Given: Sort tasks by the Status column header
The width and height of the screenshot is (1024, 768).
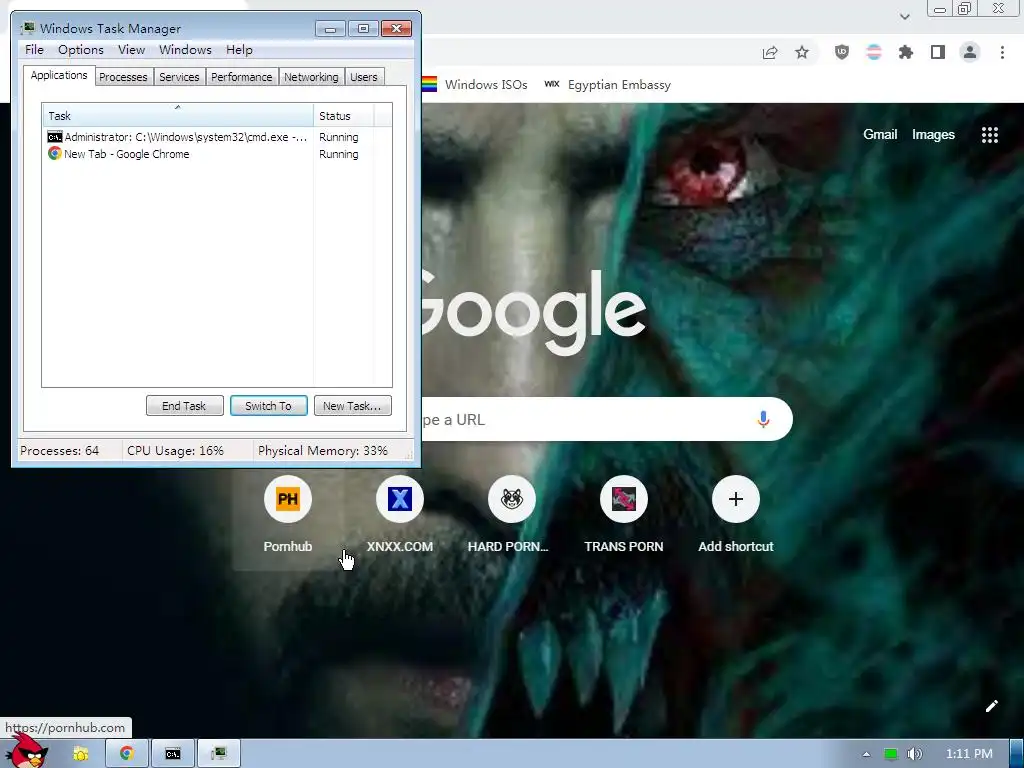Looking at the screenshot, I should pos(344,116).
